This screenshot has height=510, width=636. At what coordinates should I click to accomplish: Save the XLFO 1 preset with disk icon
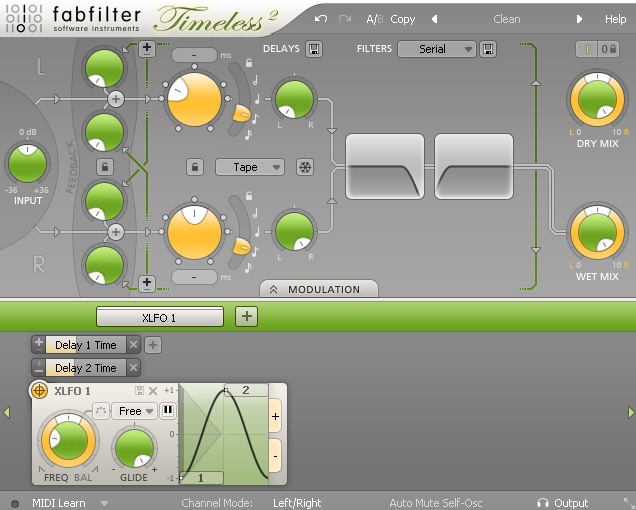click(139, 390)
